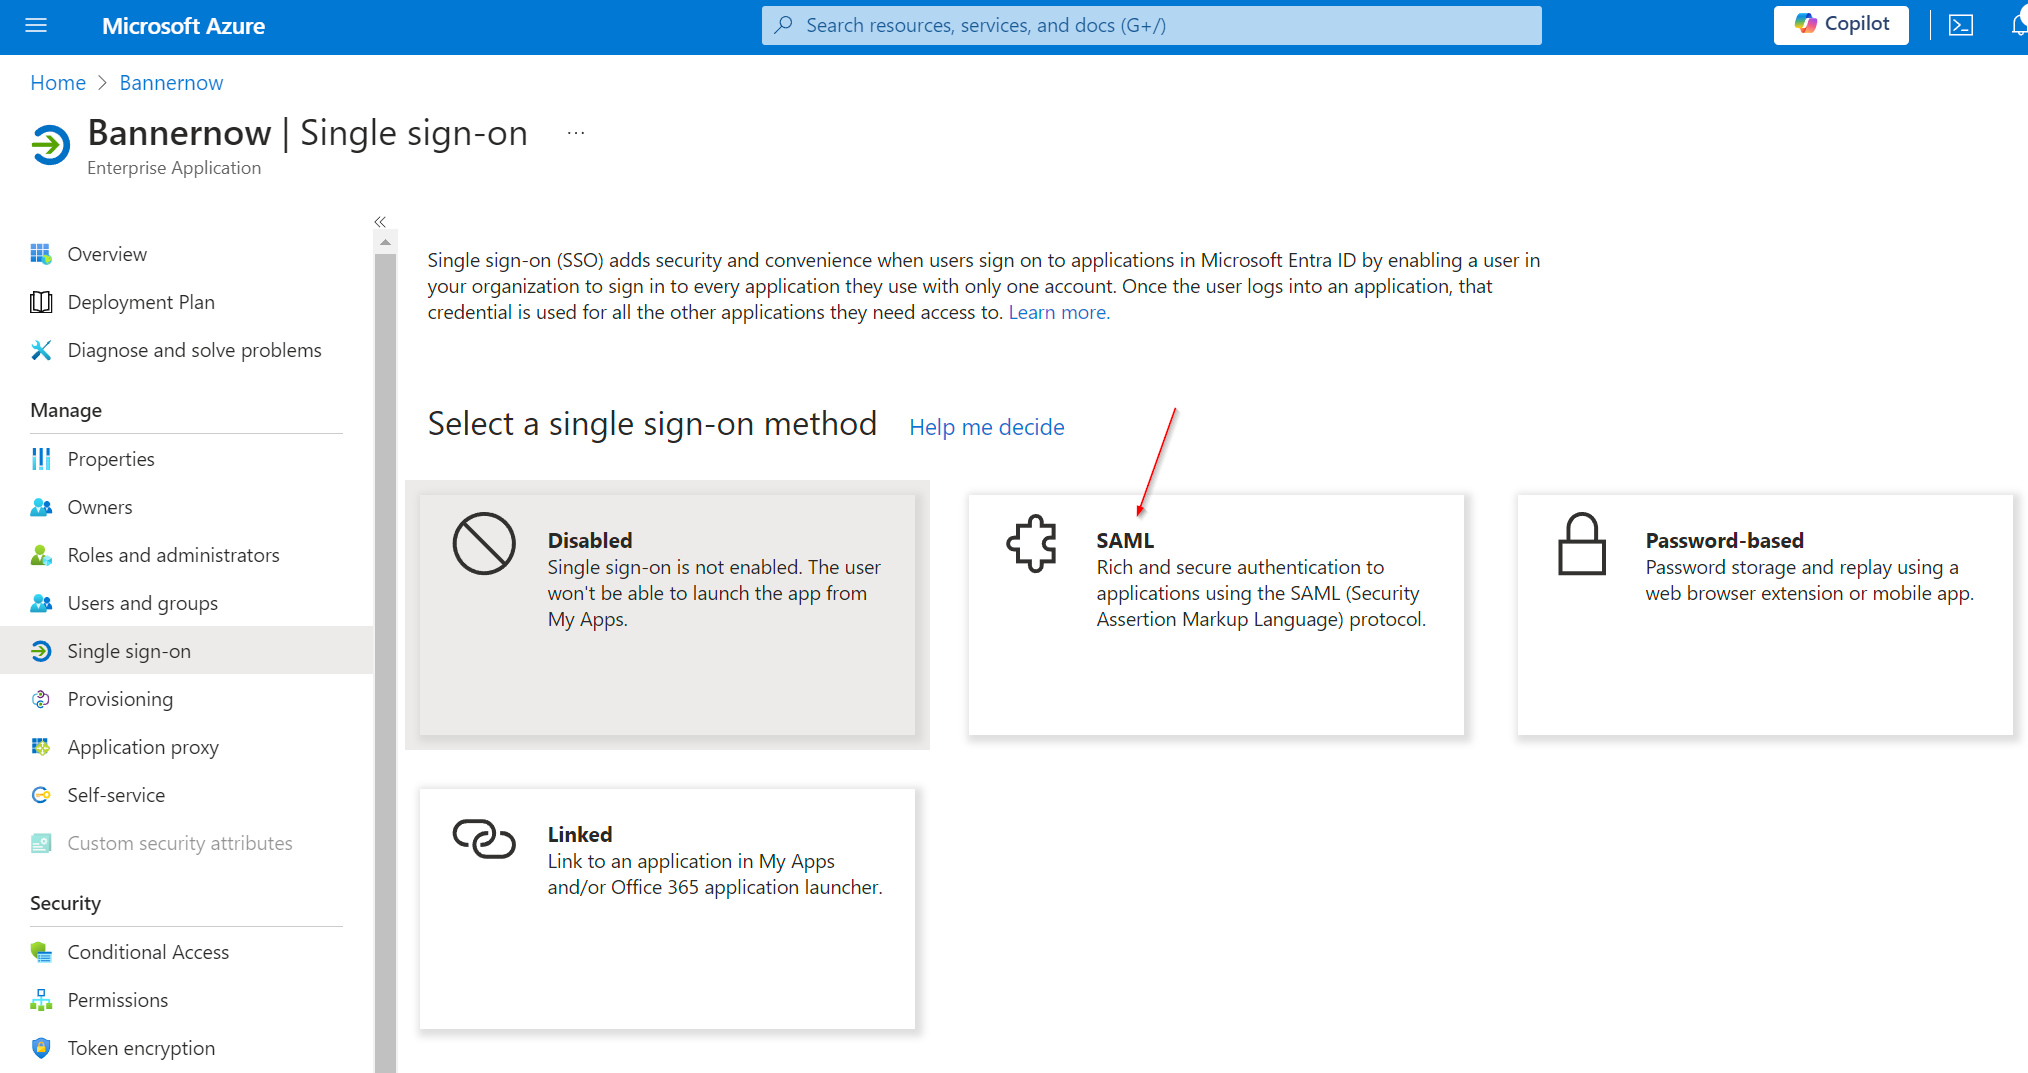
Task: Open the notifications bell icon
Action: [2019, 25]
